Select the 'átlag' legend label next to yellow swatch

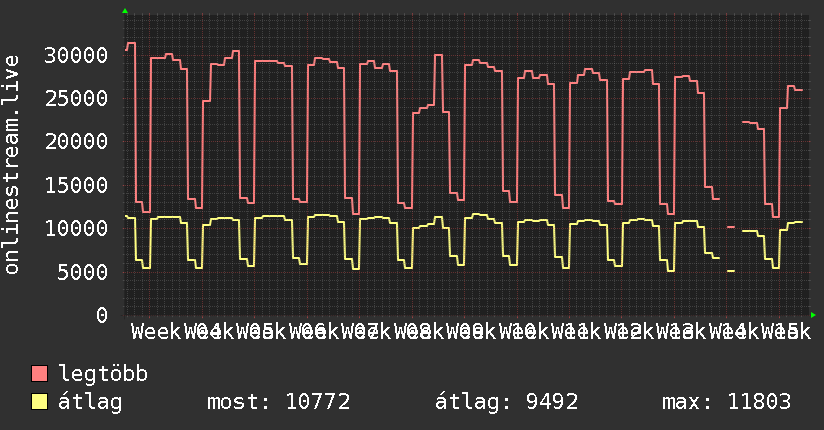90,402
